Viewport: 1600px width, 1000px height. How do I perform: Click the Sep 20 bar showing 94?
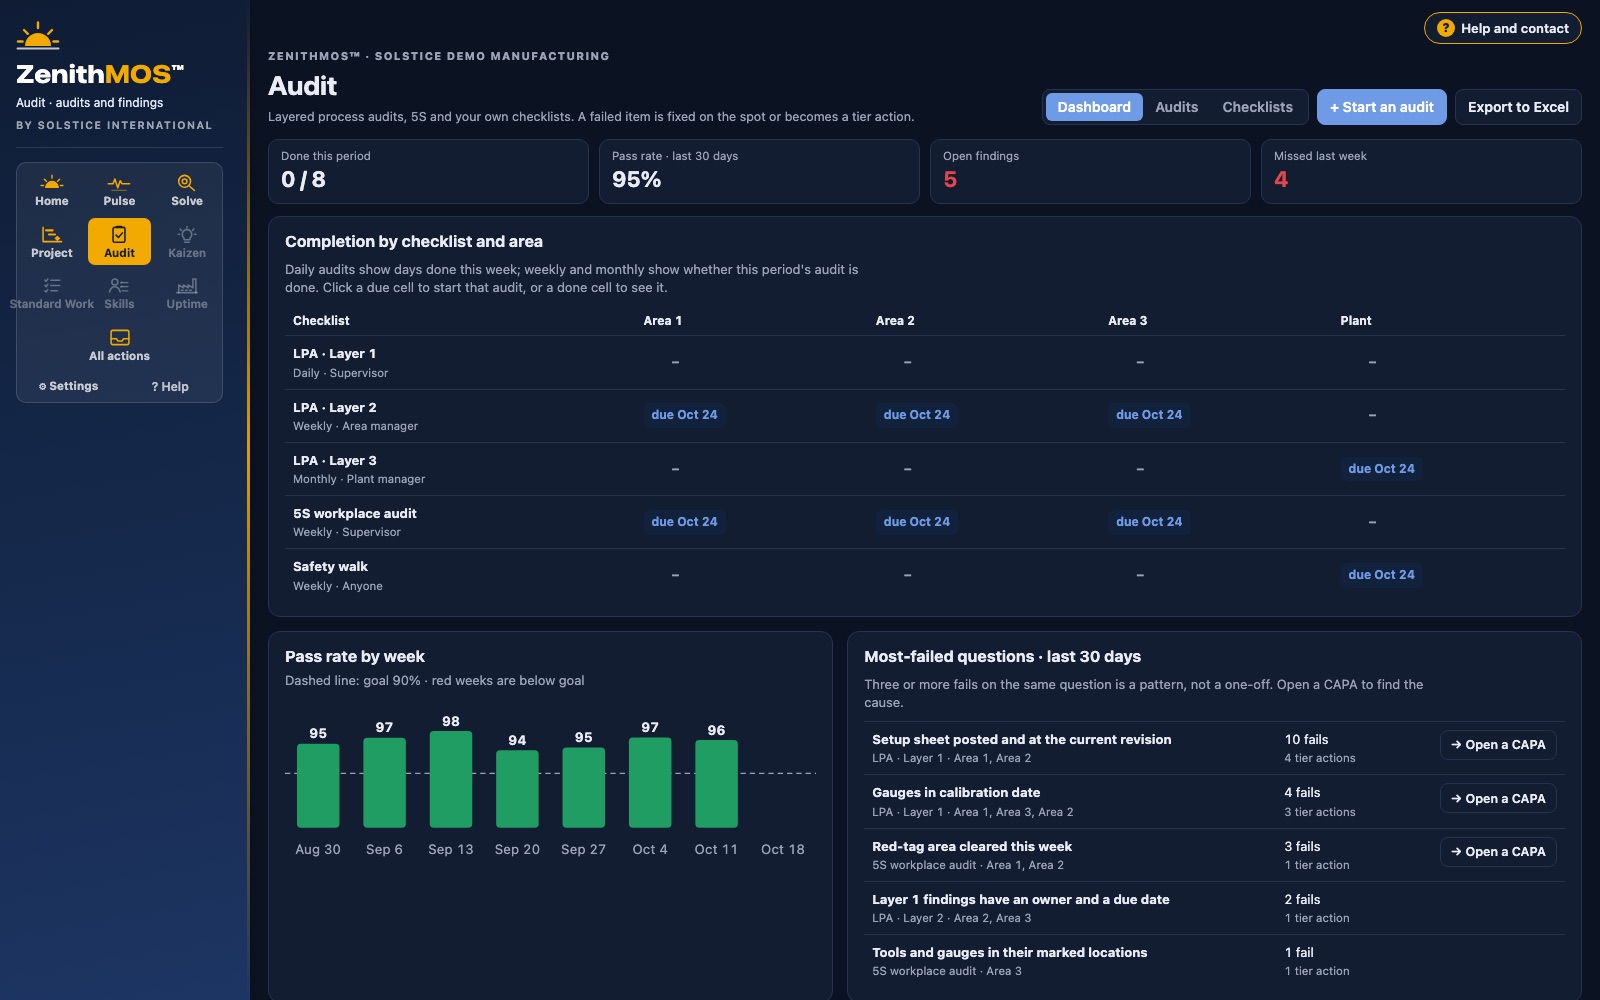click(517, 789)
